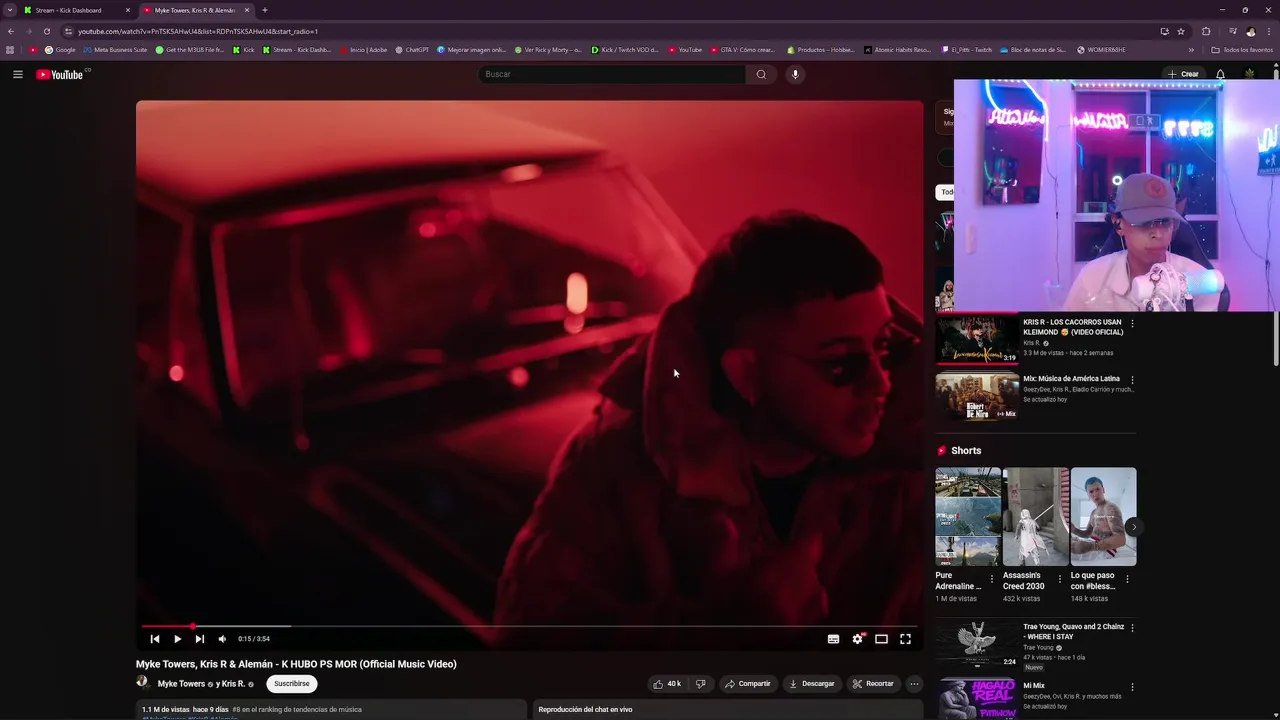Open Google bookmark
1280x720 pixels.
(60, 50)
